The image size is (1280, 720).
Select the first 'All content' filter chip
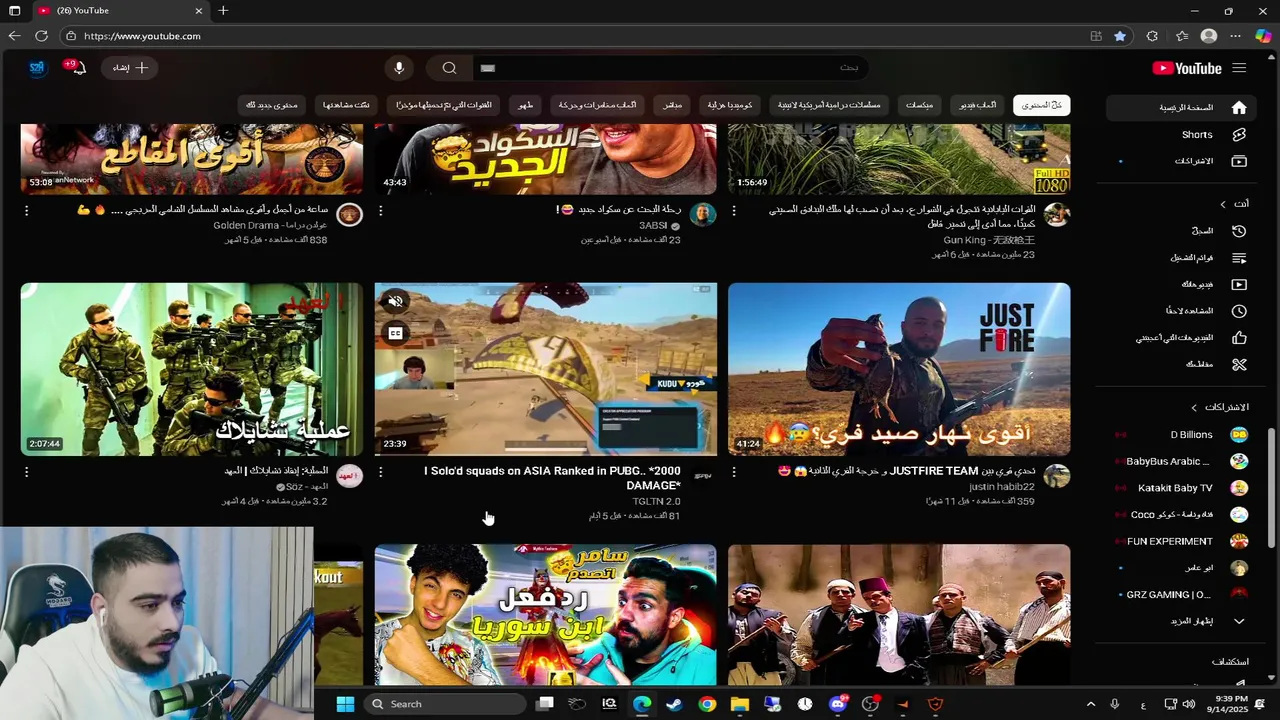(1041, 105)
